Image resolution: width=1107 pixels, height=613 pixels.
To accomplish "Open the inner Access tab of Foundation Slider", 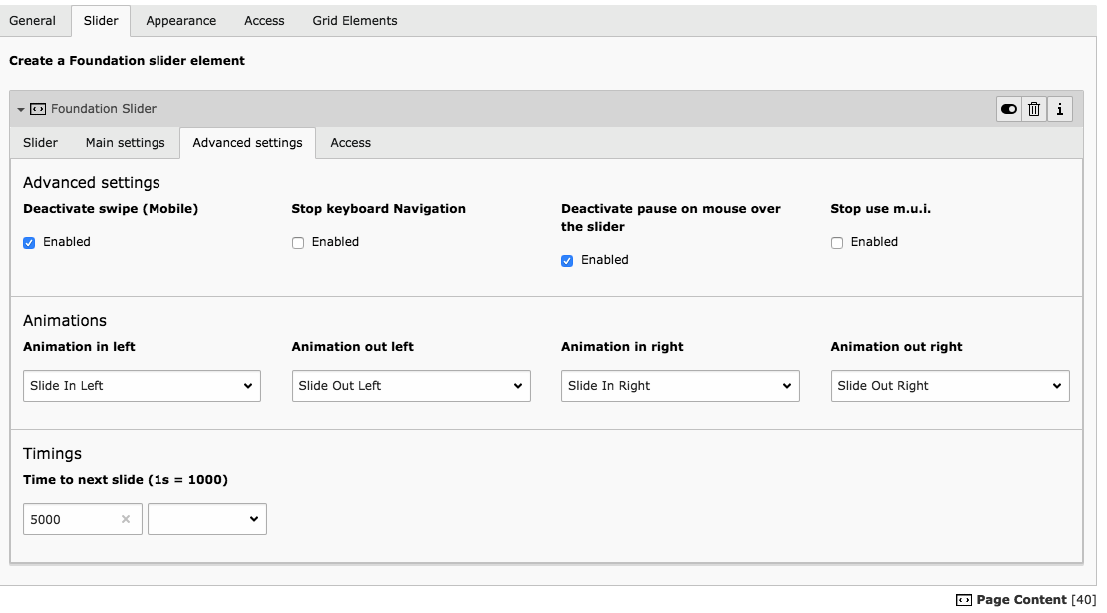I will click(350, 143).
